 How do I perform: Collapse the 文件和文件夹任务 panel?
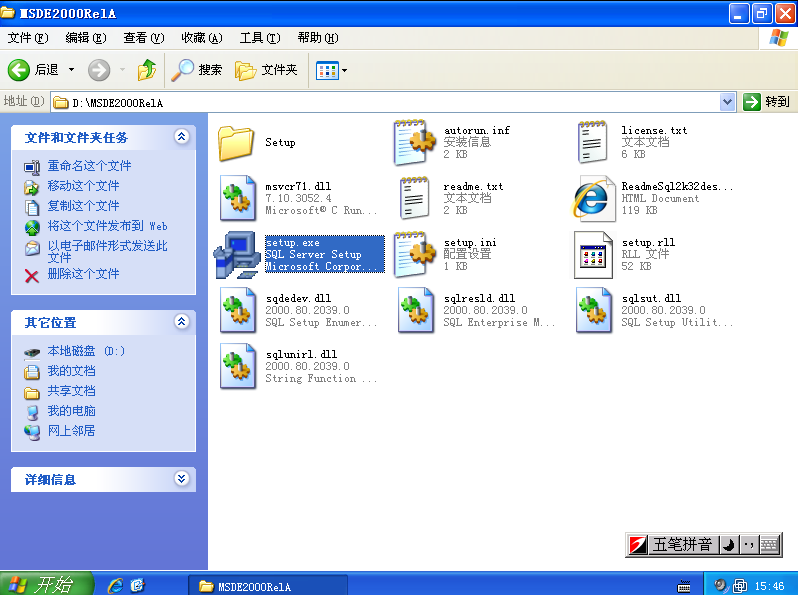coord(182,136)
